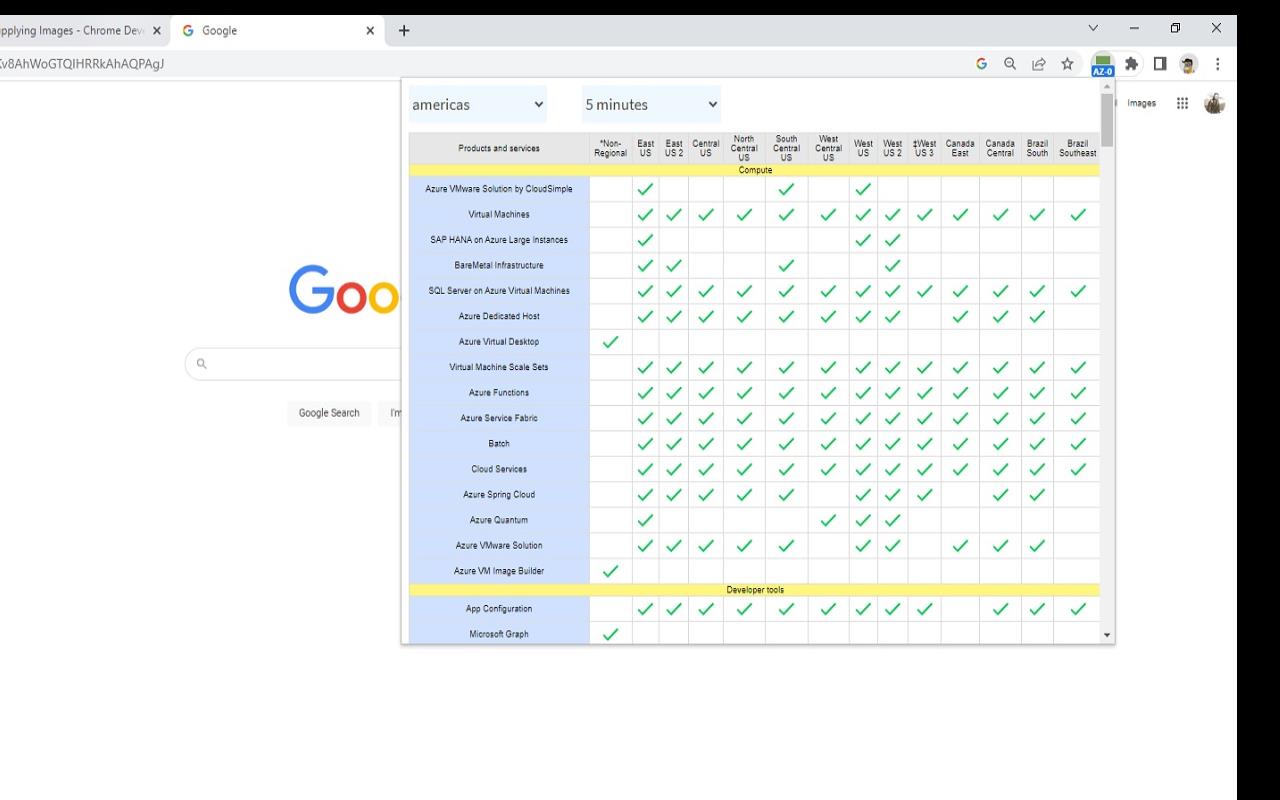Click the Developer tools section header
The width and height of the screenshot is (1280, 800).
pos(755,590)
